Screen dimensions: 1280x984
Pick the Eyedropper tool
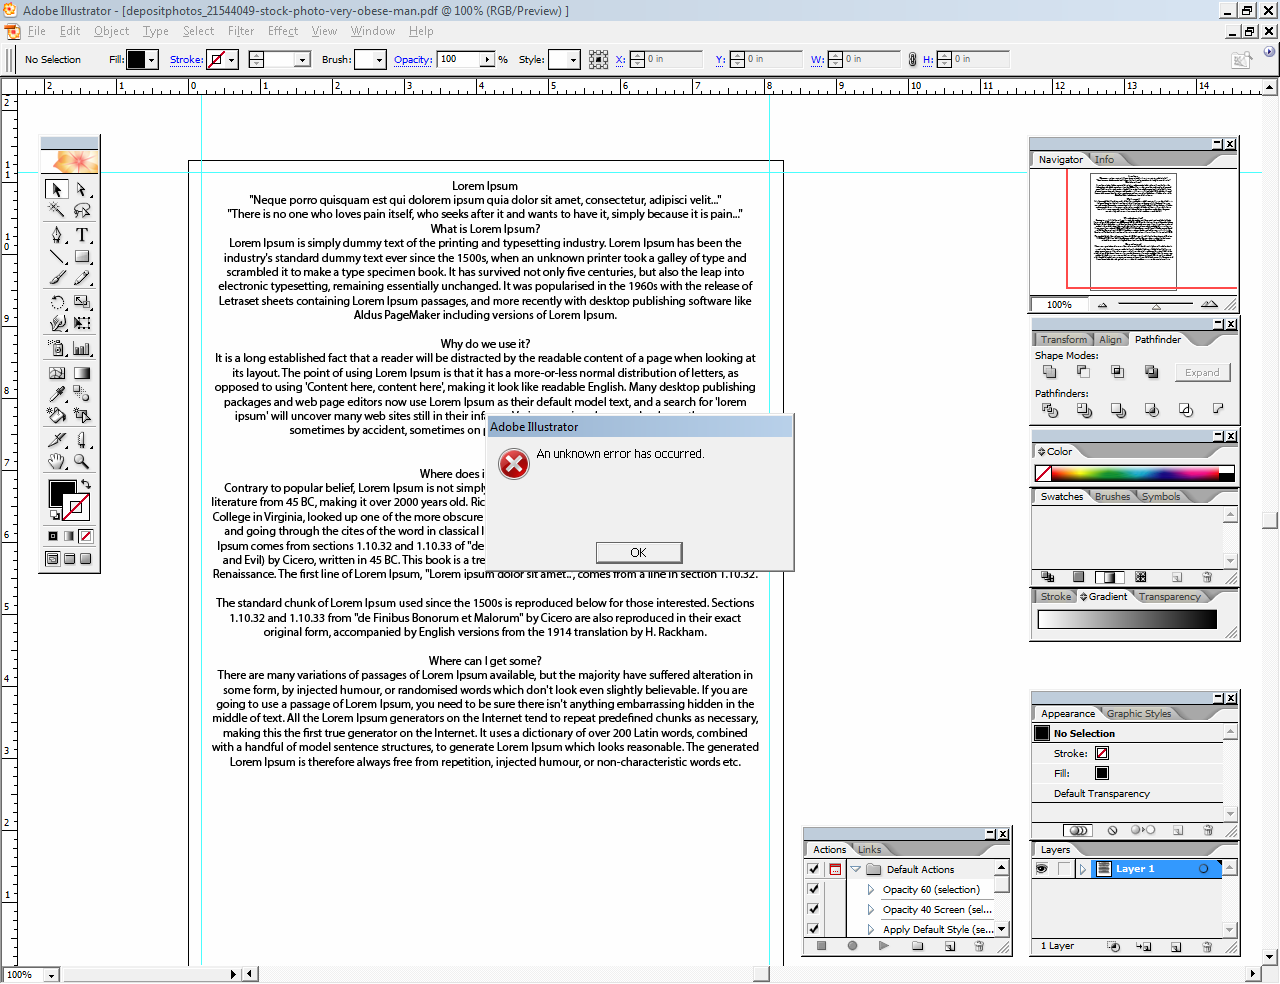(x=57, y=394)
